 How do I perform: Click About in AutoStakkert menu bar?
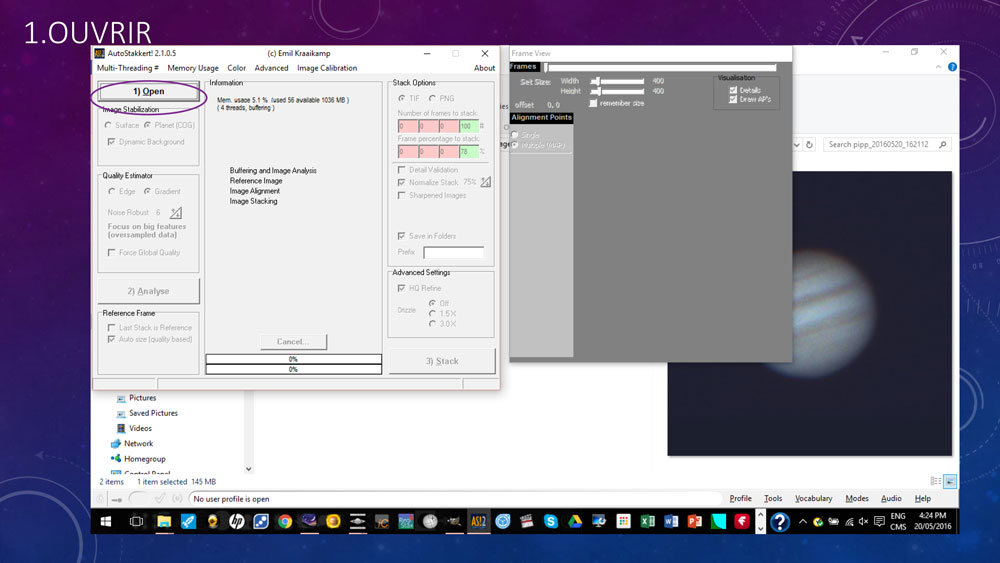[x=484, y=68]
